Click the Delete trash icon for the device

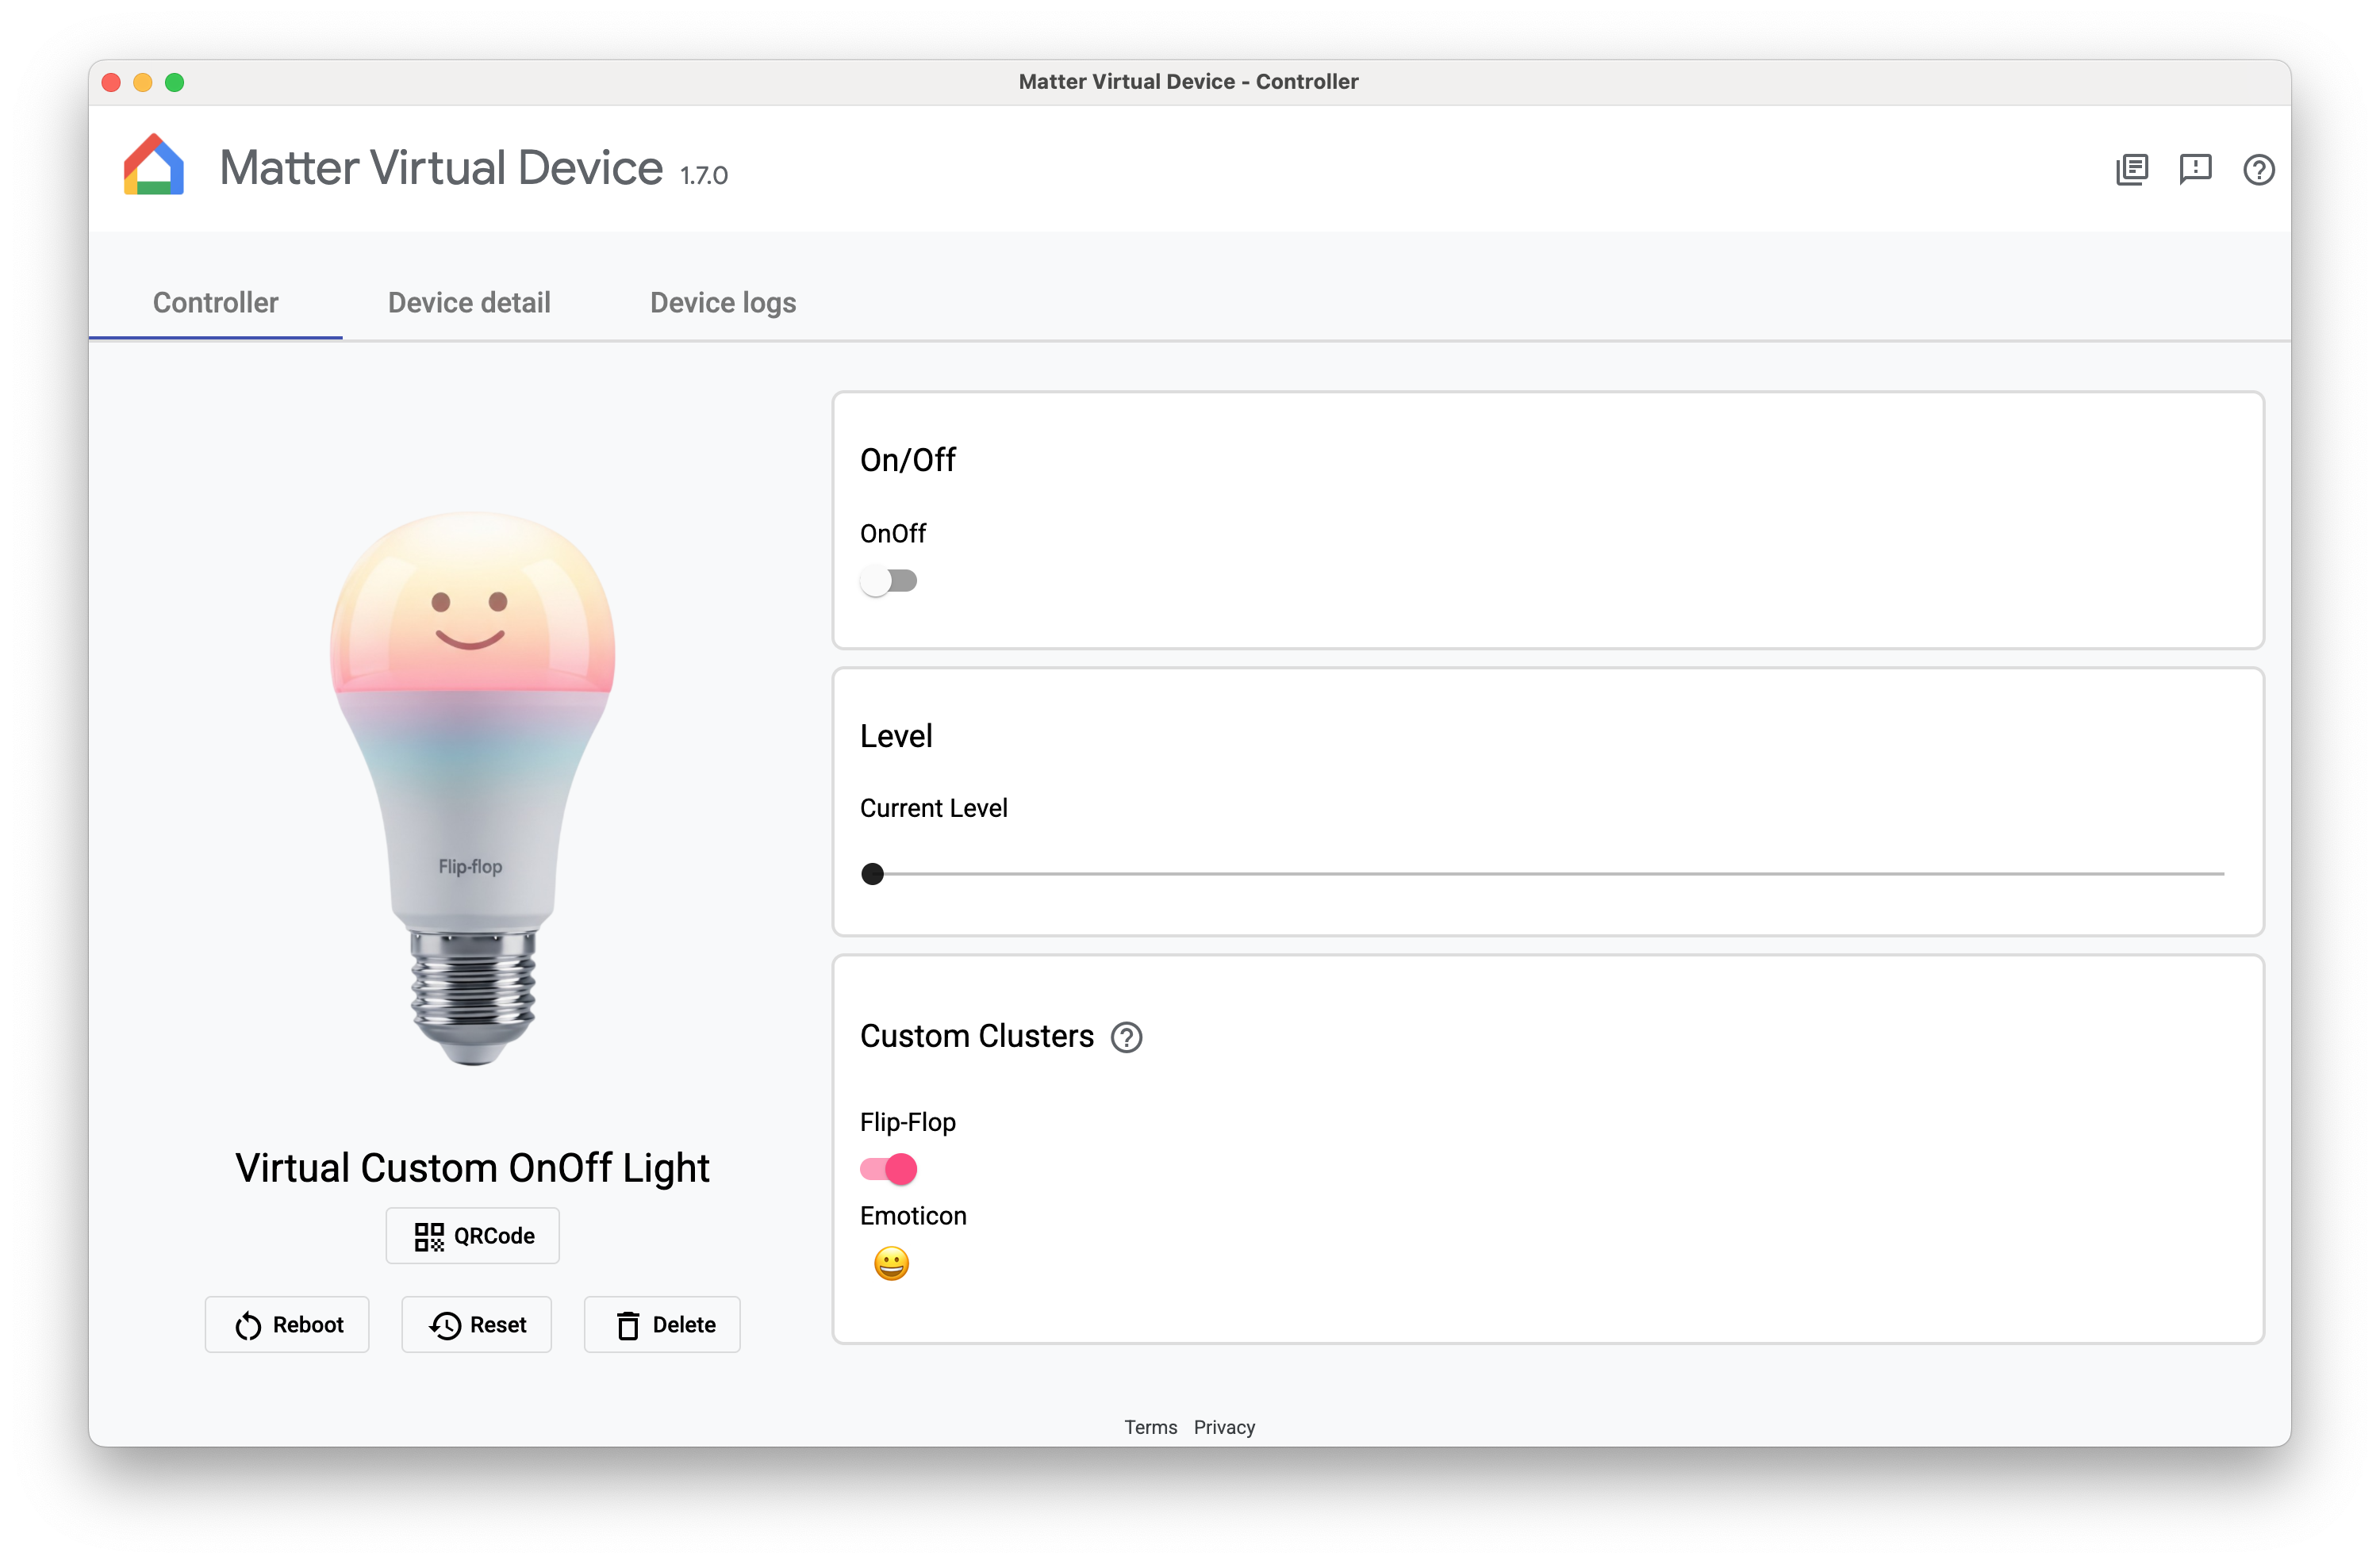(628, 1324)
